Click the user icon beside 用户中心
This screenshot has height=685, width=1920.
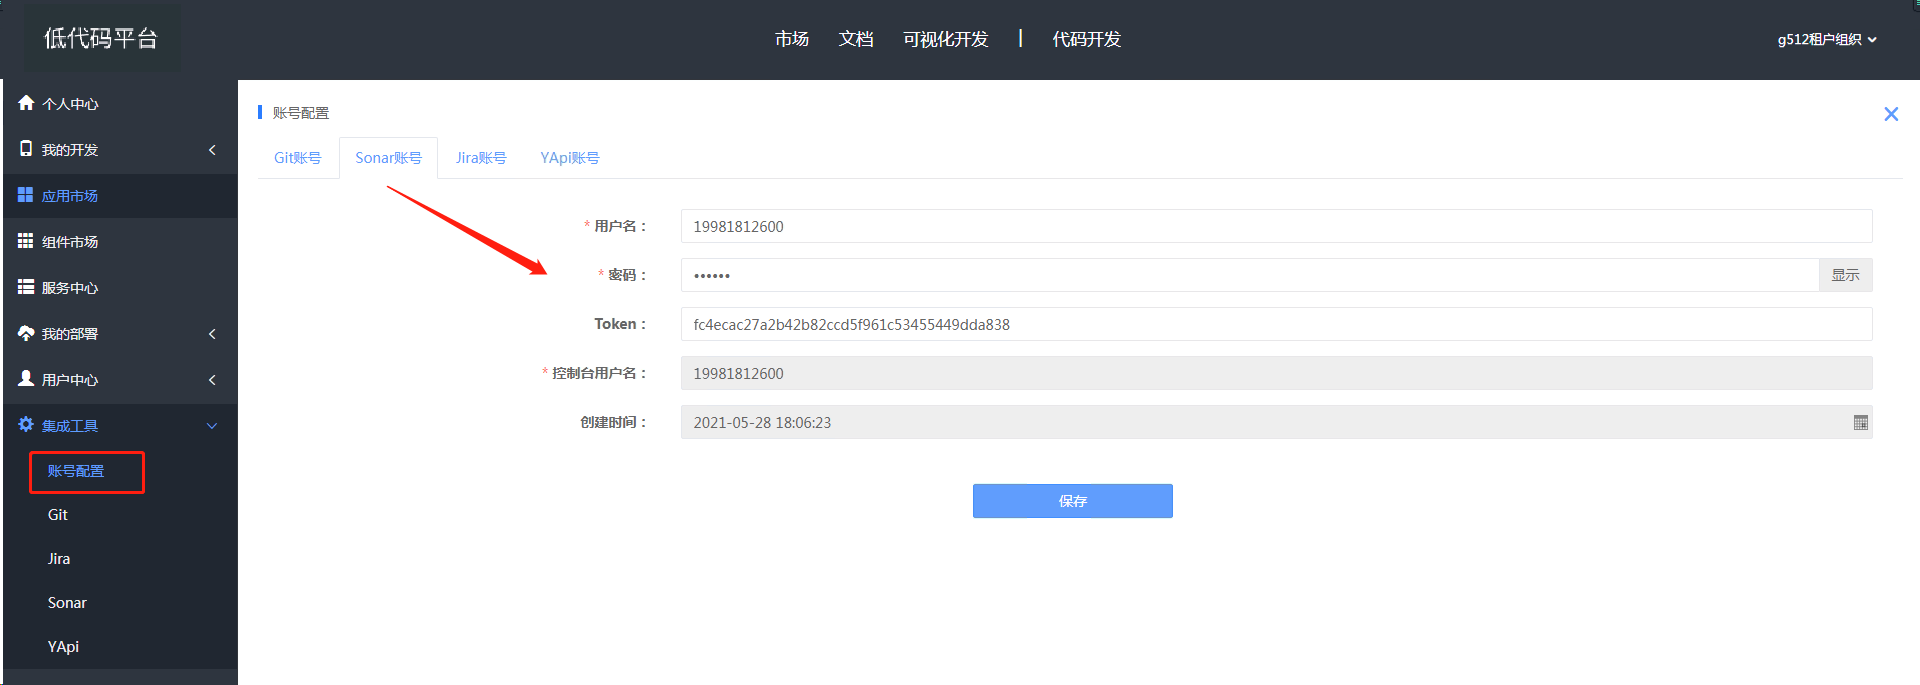click(x=26, y=379)
